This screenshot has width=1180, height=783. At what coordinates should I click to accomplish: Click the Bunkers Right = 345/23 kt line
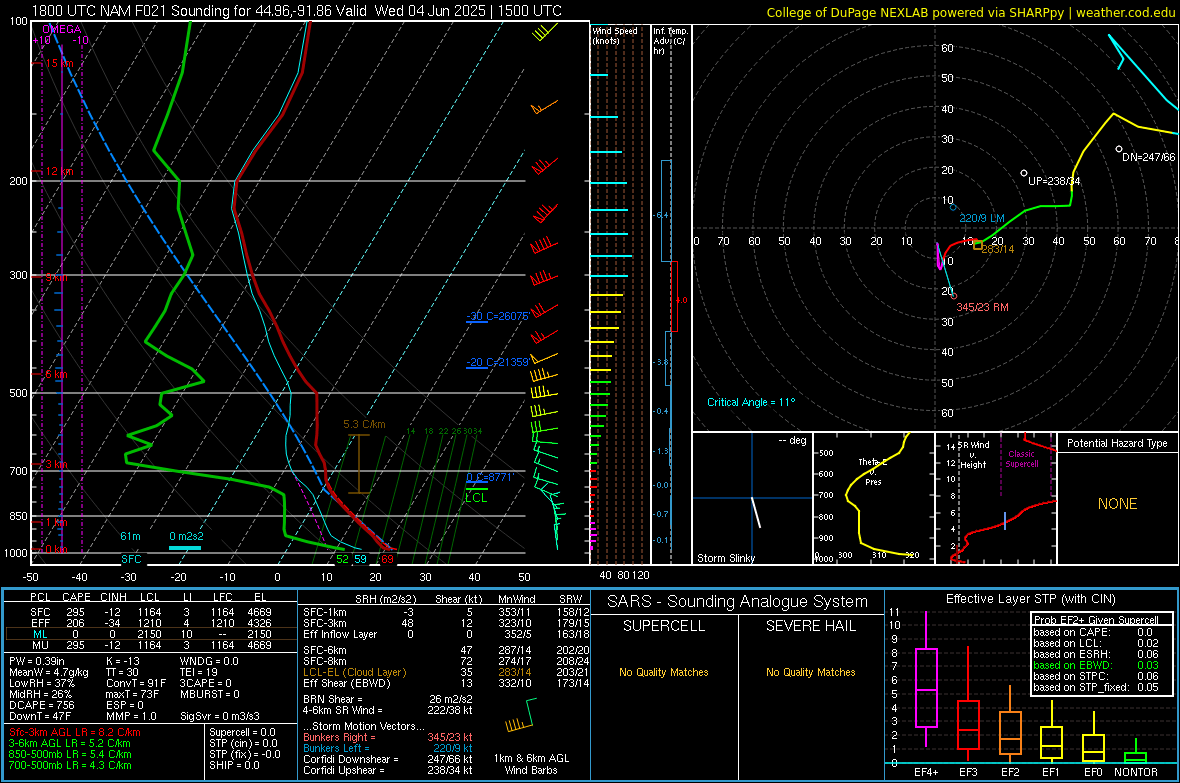[x=388, y=737]
